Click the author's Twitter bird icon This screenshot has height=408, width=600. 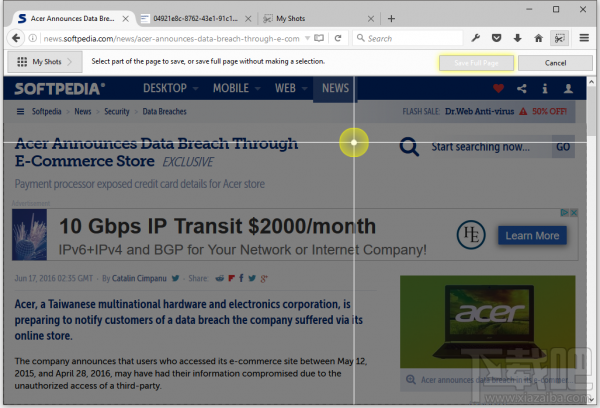175,278
